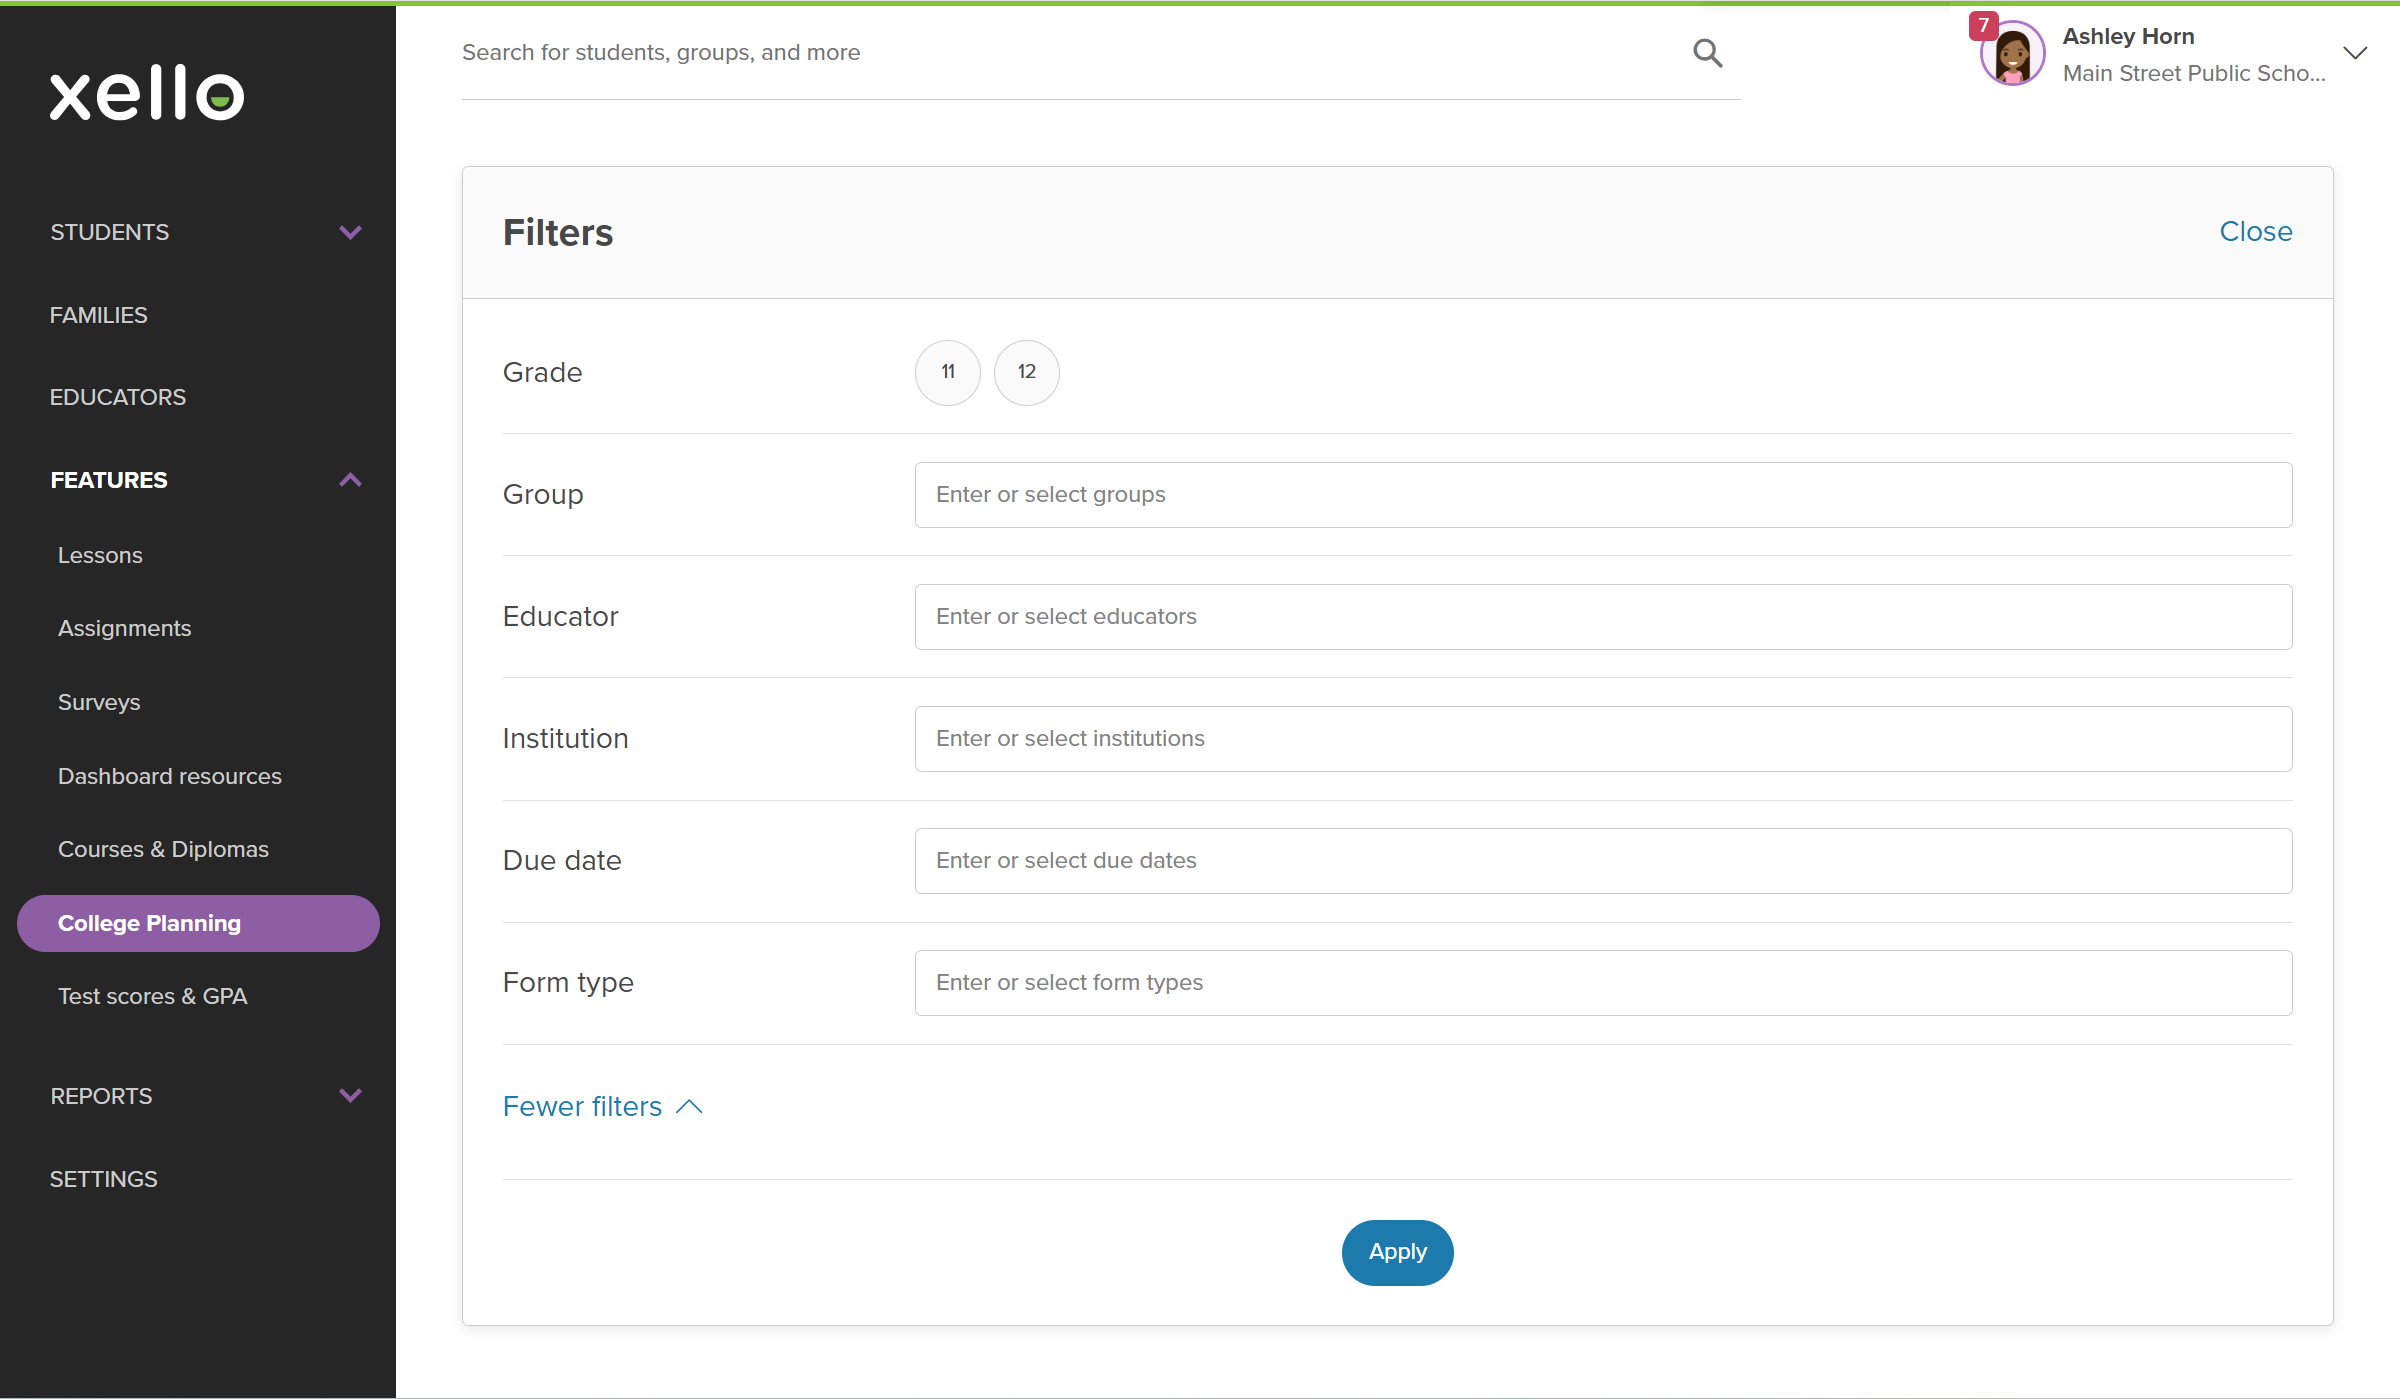Open Assignments under Features
Viewport: 2400px width, 1399px height.
[124, 628]
